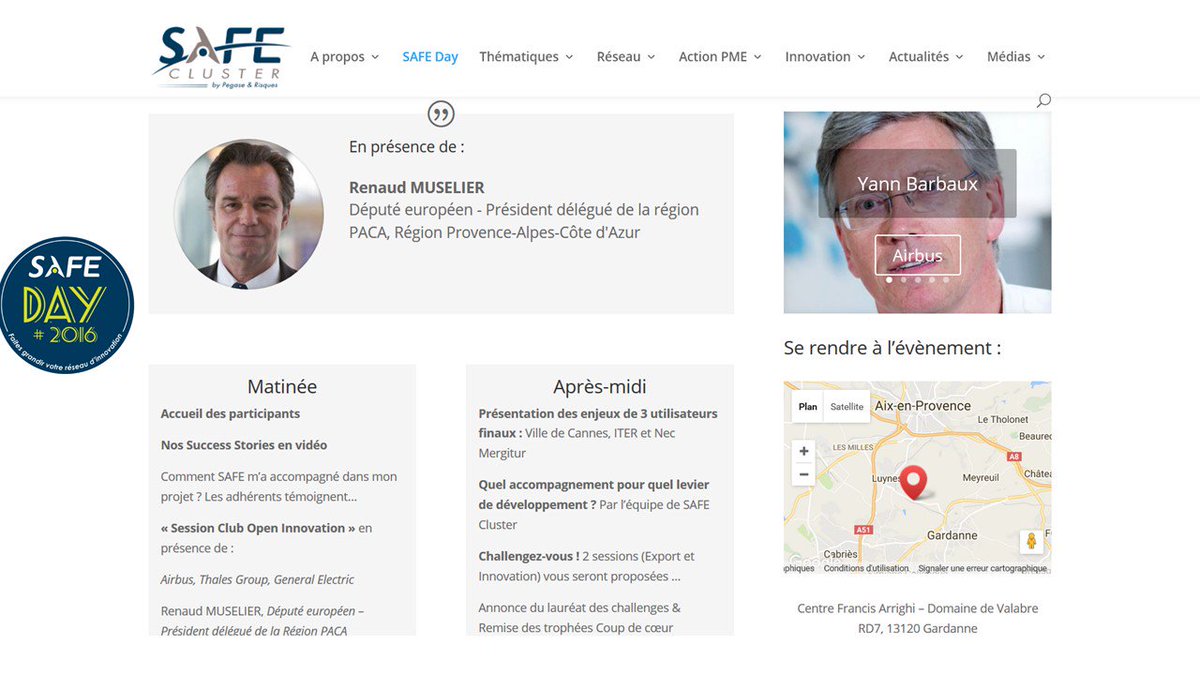
Task: Expand the Actualités dropdown
Action: [x=926, y=57]
